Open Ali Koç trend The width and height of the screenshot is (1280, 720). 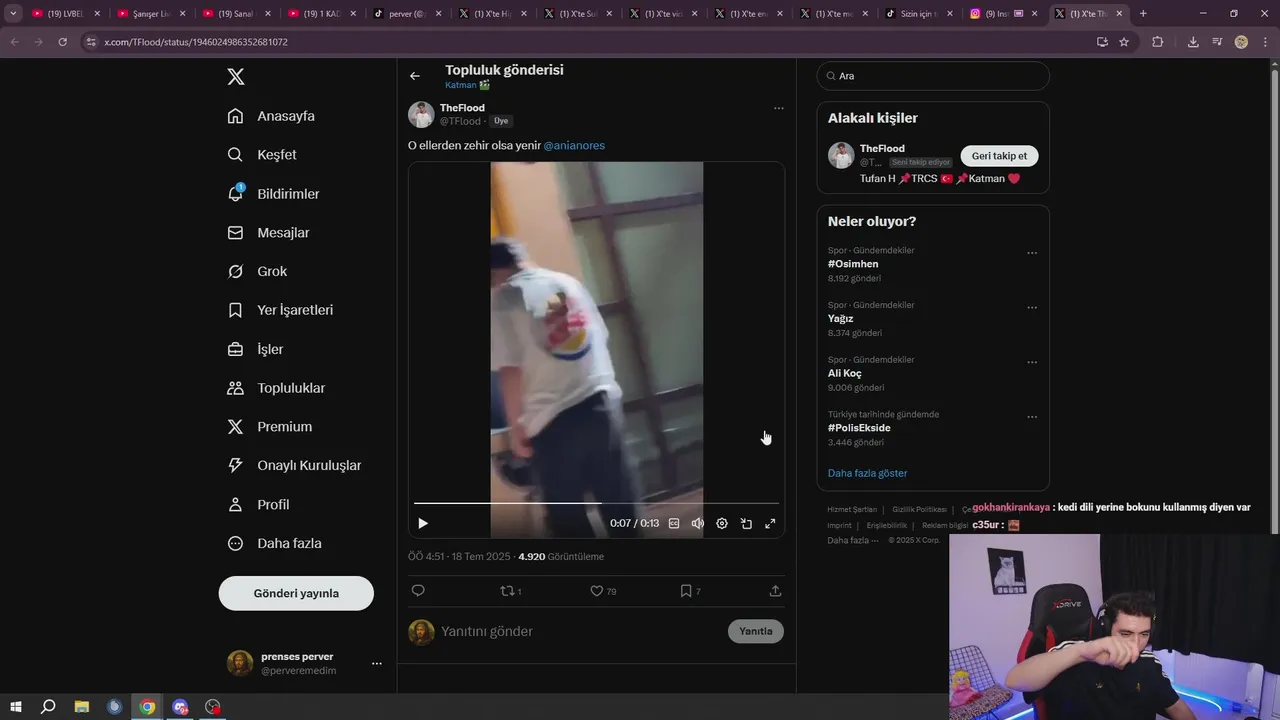pyautogui.click(x=845, y=374)
